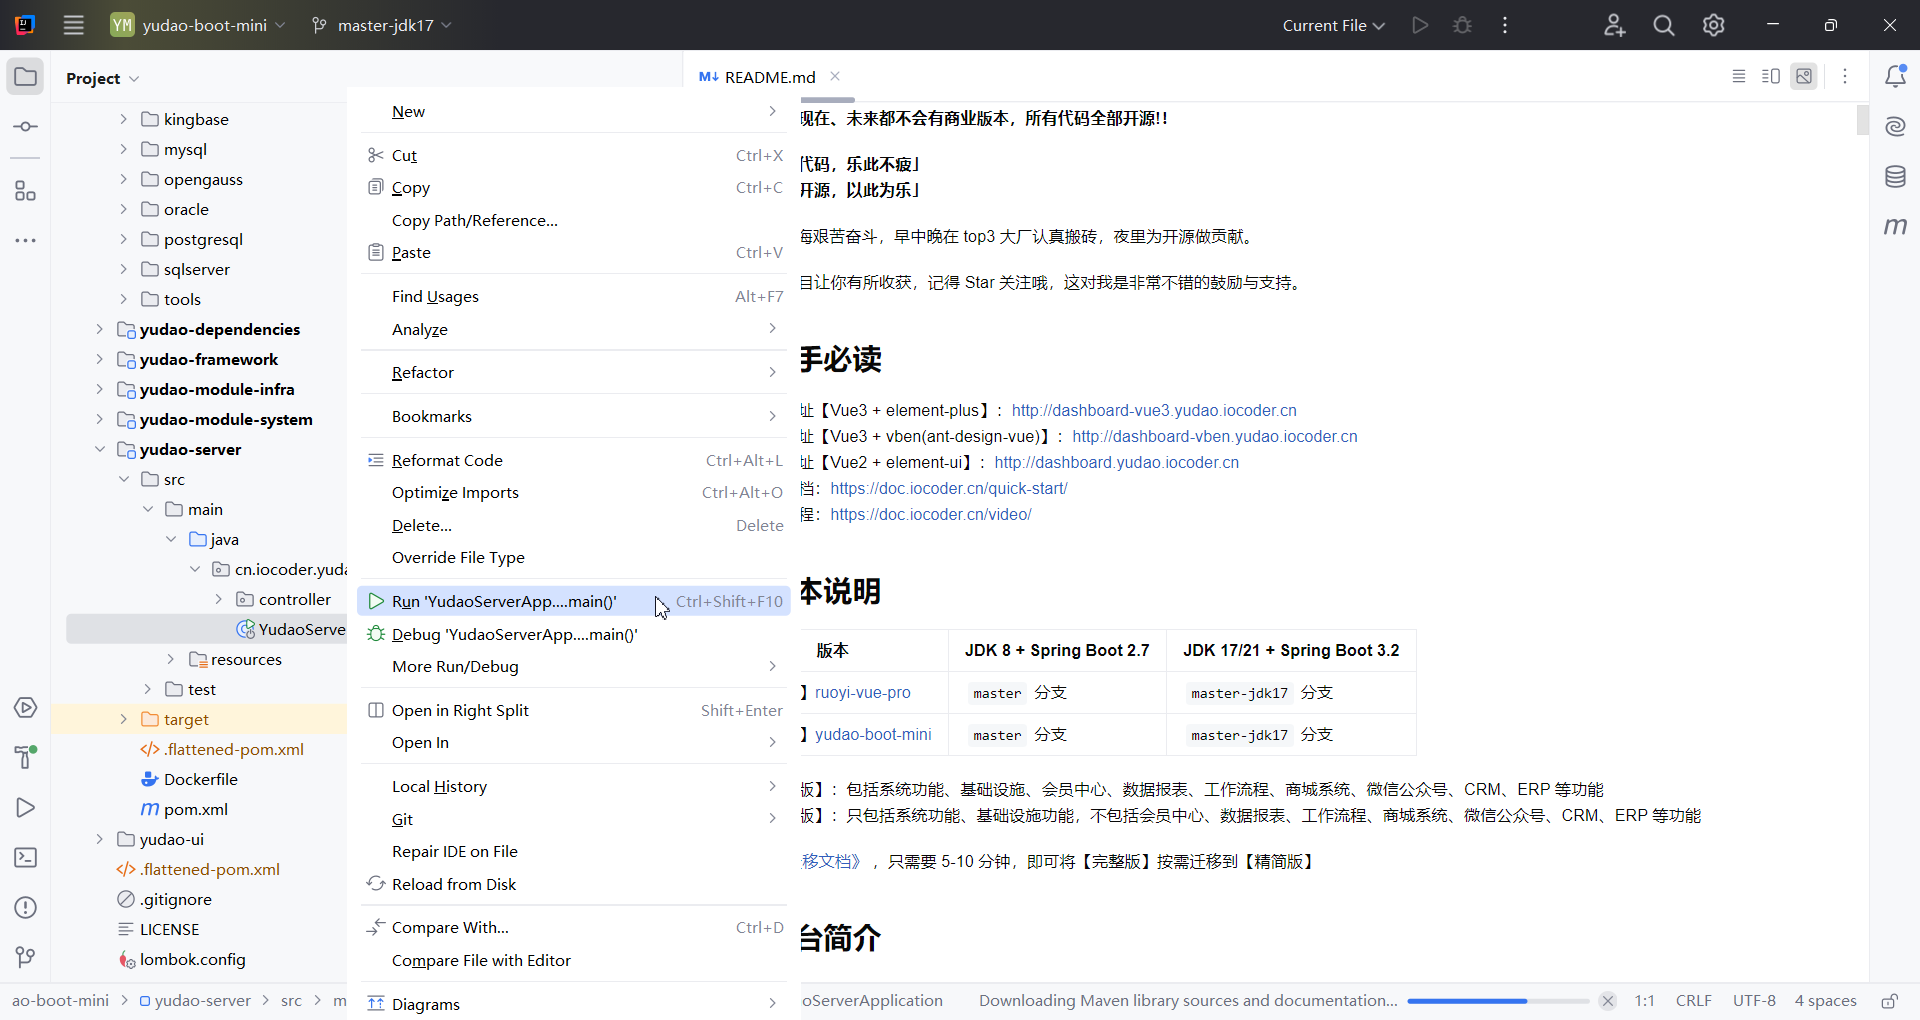
Task: Expand the yudao-dependencies module
Action: [99, 329]
